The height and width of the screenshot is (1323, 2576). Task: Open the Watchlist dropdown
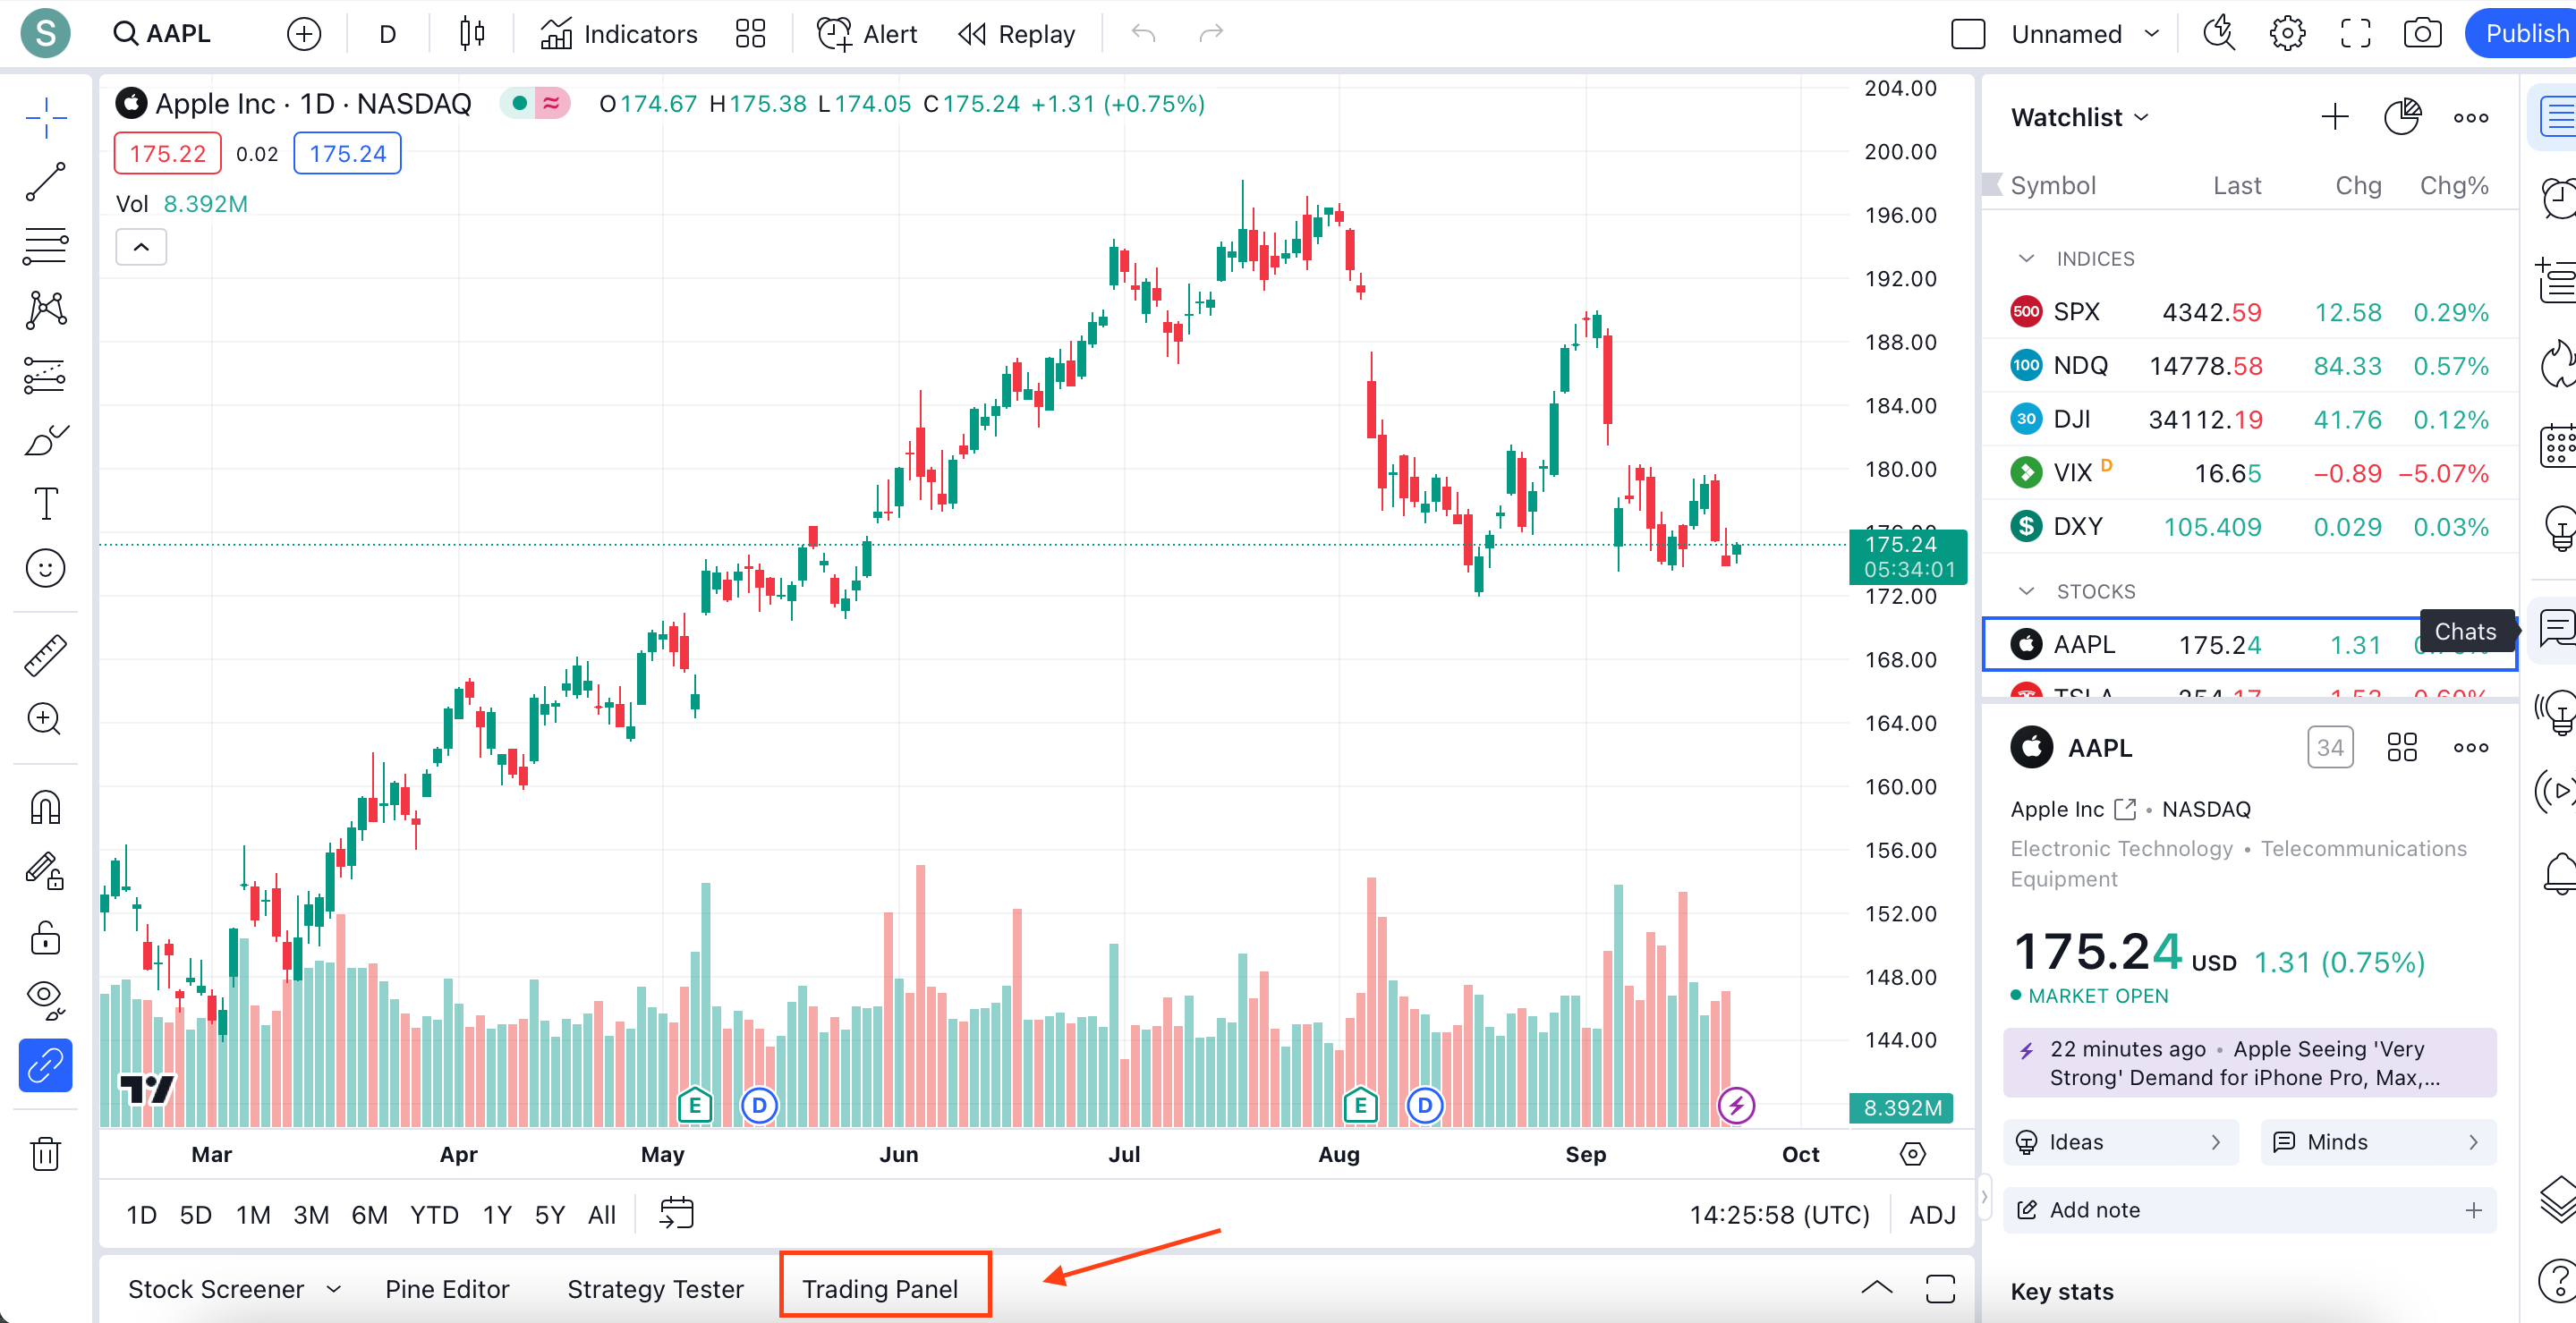coord(2079,117)
